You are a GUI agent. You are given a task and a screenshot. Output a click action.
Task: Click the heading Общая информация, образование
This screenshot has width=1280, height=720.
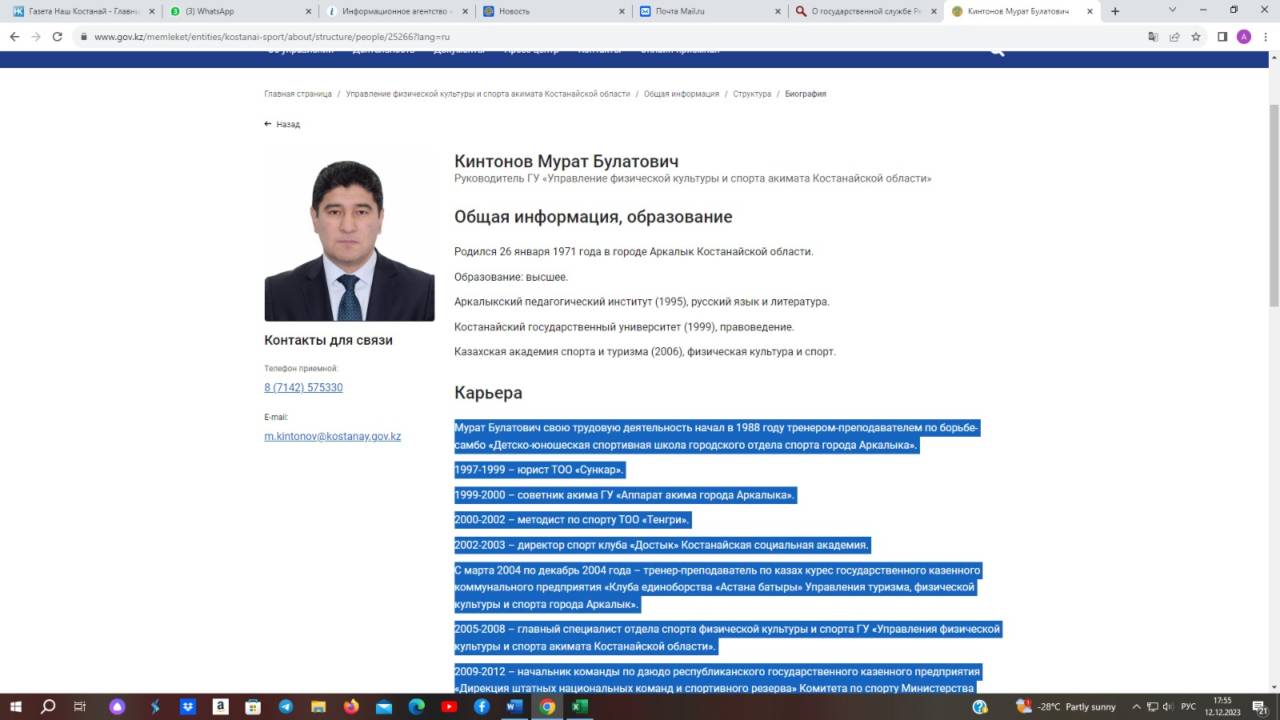593,217
